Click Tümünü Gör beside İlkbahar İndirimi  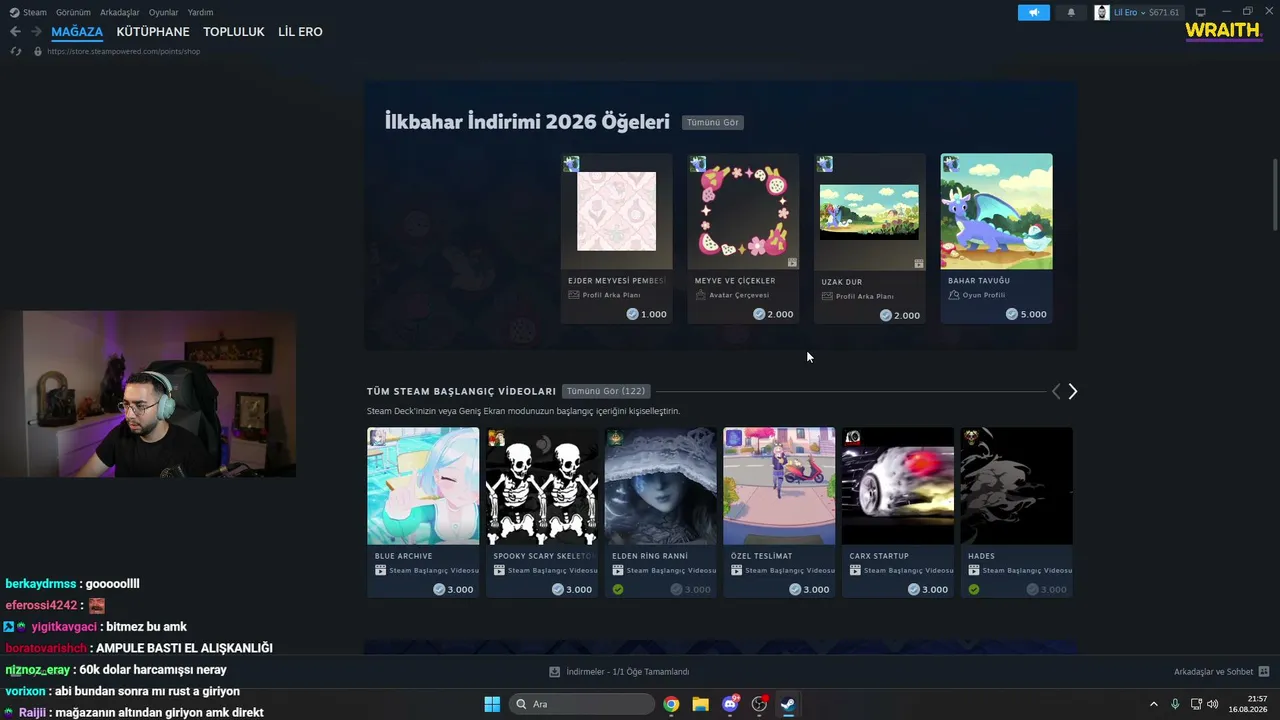[713, 122]
